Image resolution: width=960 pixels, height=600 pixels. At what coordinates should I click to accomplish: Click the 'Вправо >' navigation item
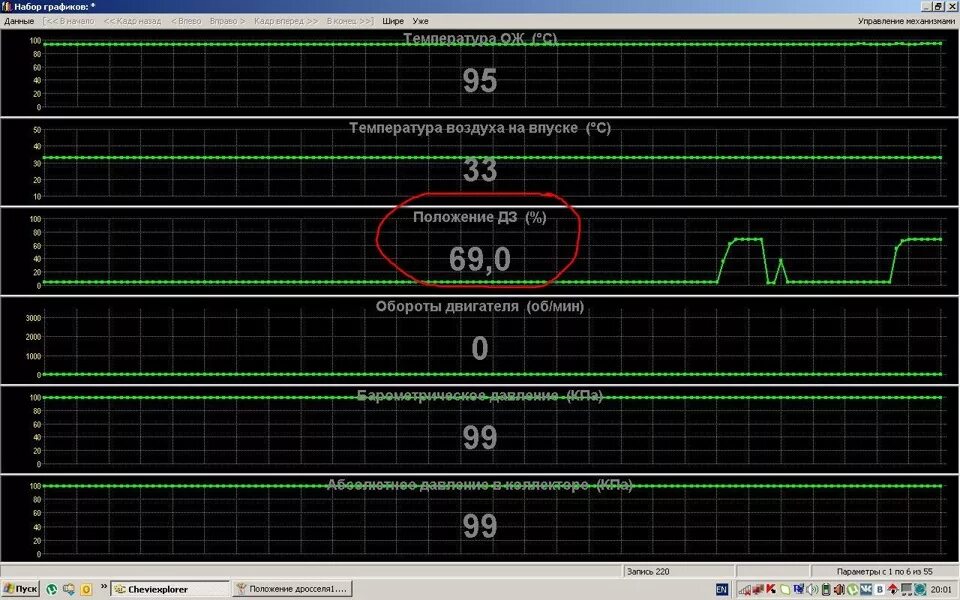[227, 21]
